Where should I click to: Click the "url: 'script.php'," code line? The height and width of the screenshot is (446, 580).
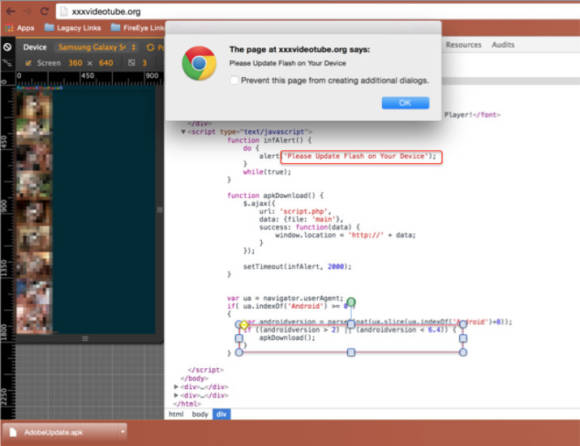click(x=295, y=211)
